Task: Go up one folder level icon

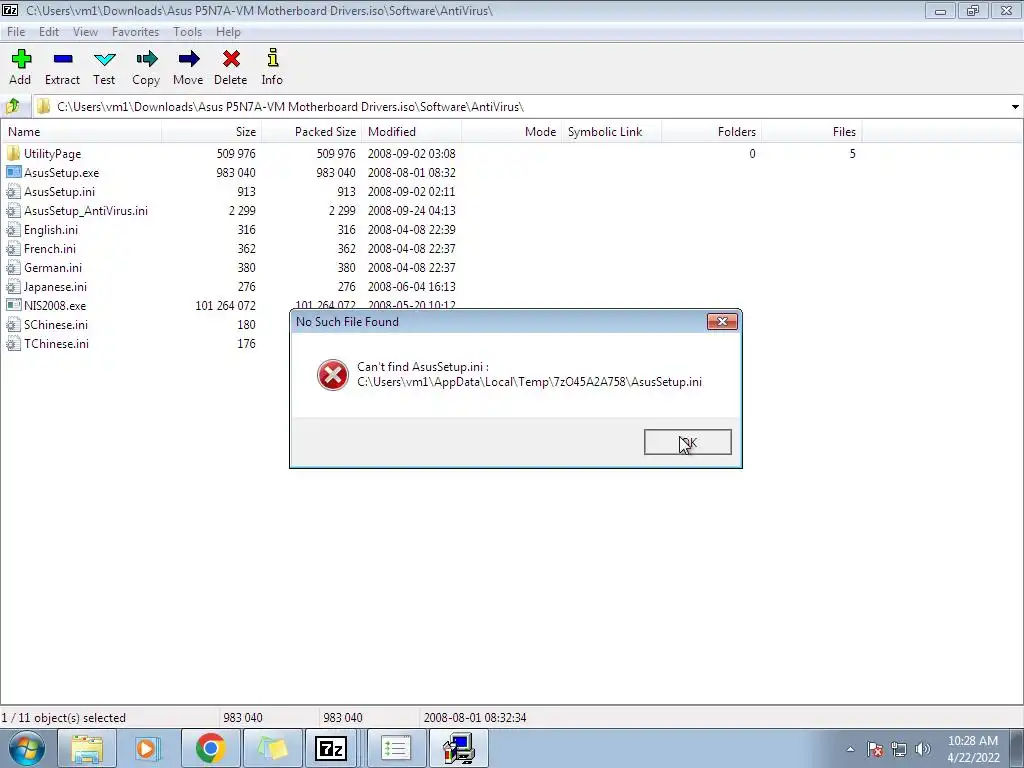Action: click(13, 106)
